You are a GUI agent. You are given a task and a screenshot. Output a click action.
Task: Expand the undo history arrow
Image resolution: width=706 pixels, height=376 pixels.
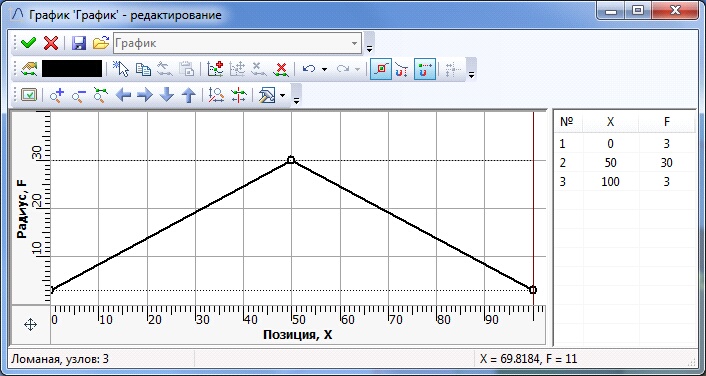click(x=324, y=70)
